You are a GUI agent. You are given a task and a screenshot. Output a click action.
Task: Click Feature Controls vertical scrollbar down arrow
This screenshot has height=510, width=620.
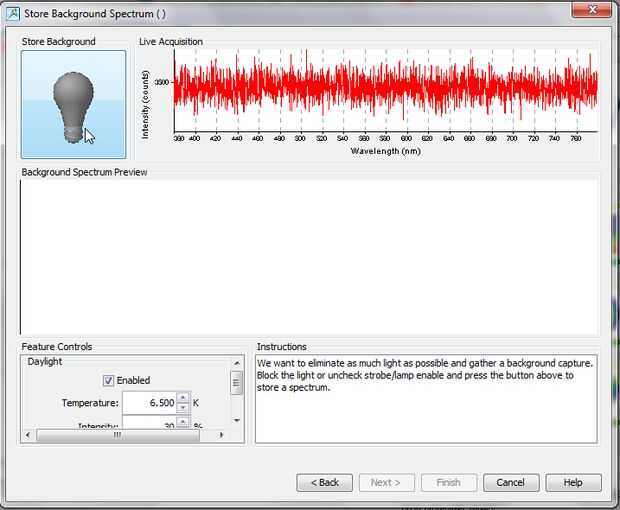pos(237,420)
